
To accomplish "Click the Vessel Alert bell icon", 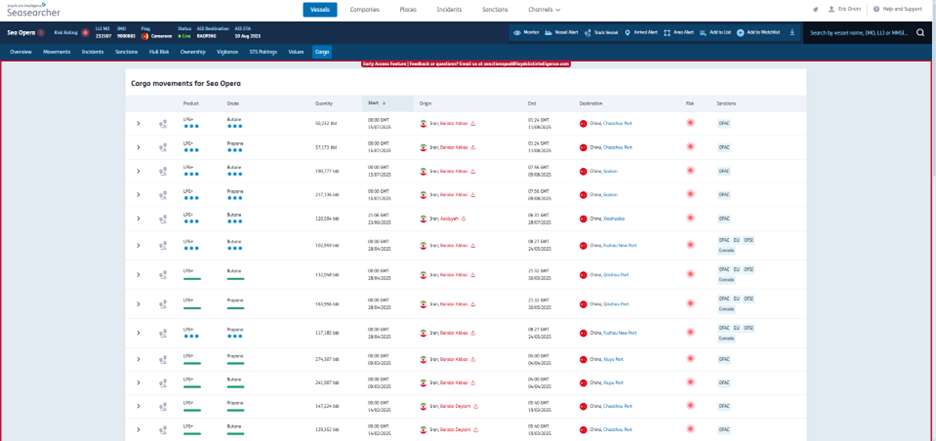I will click(x=548, y=32).
